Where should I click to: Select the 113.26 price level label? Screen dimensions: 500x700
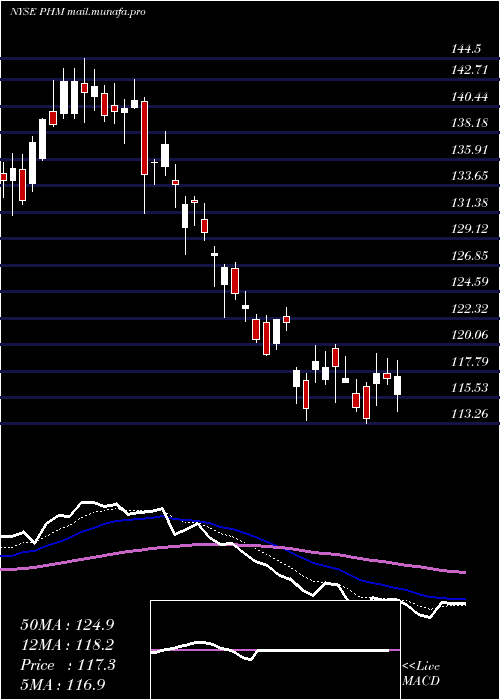click(x=470, y=414)
